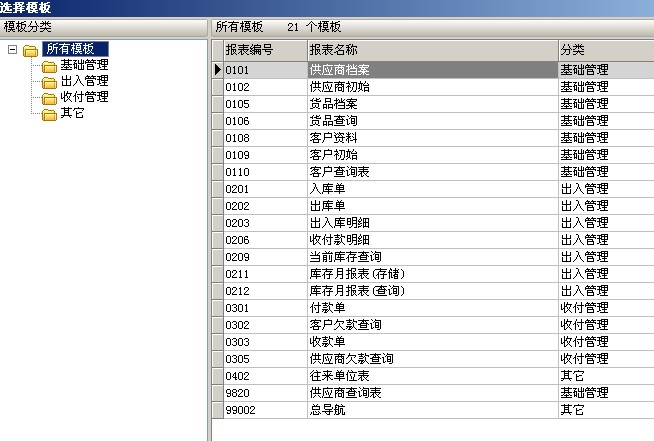Select 出入管理 category in tree
The image size is (654, 441).
click(x=84, y=81)
